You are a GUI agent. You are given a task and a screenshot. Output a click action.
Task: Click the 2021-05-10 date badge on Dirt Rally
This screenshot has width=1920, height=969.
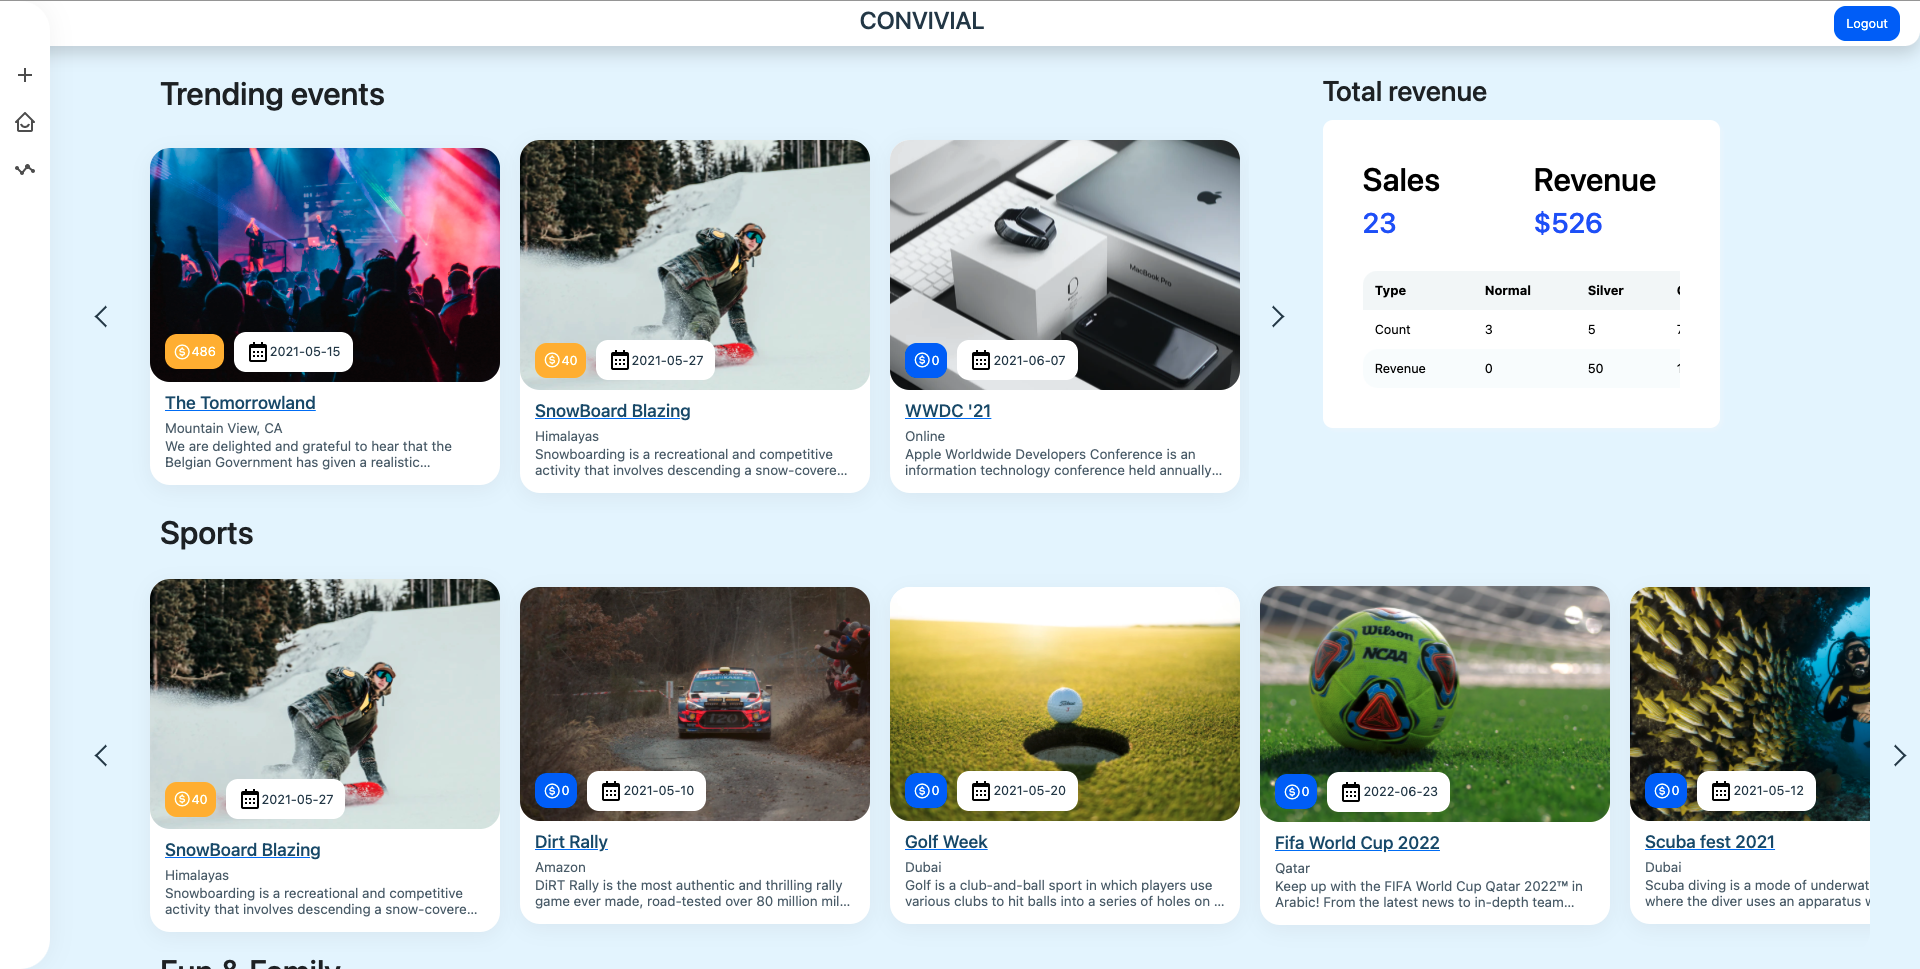point(647,791)
